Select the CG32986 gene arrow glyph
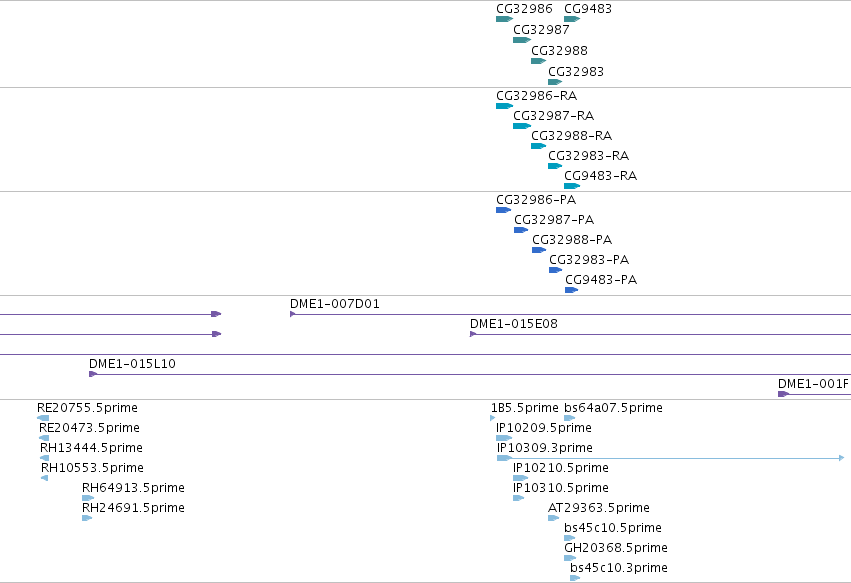Image resolution: width=851 pixels, height=583 pixels. click(x=504, y=19)
